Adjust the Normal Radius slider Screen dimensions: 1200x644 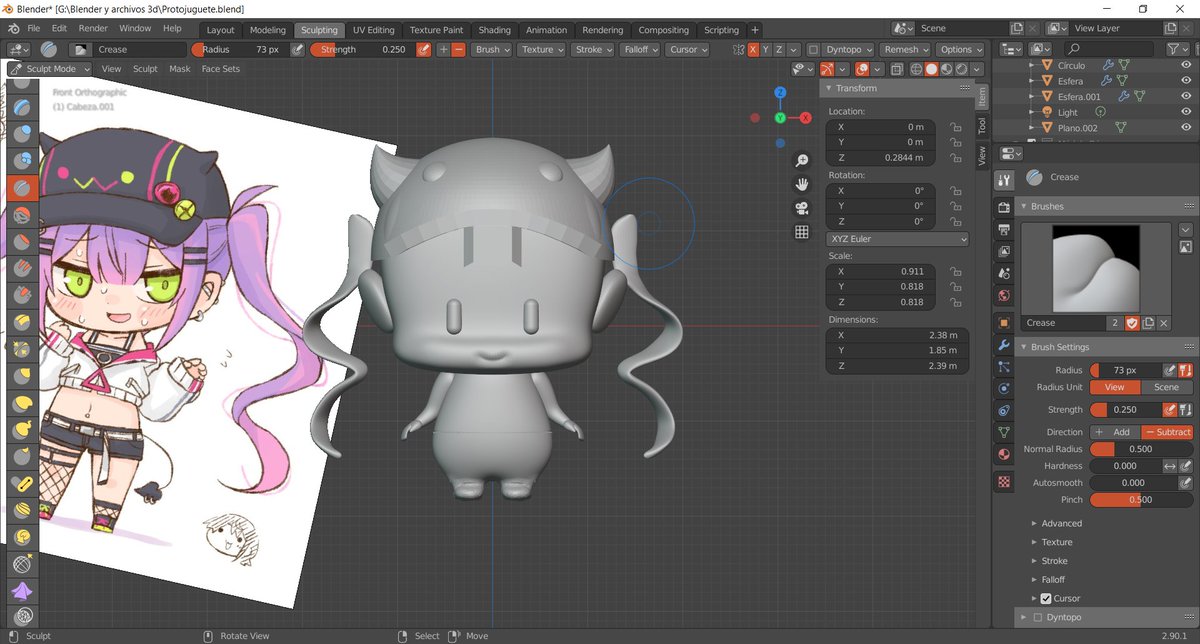pyautogui.click(x=1140, y=449)
